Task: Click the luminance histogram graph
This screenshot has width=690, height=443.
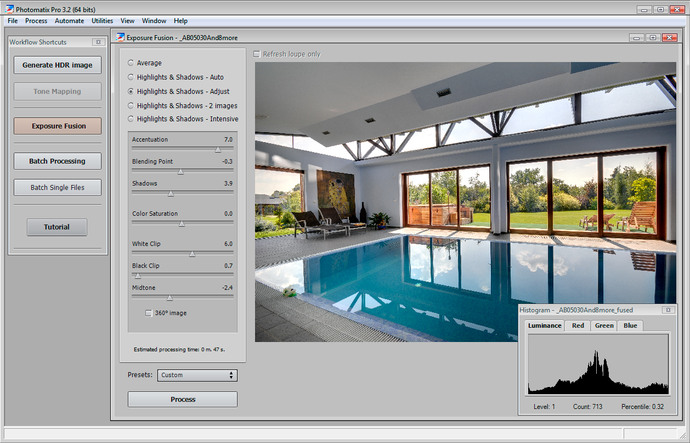Action: (x=598, y=364)
